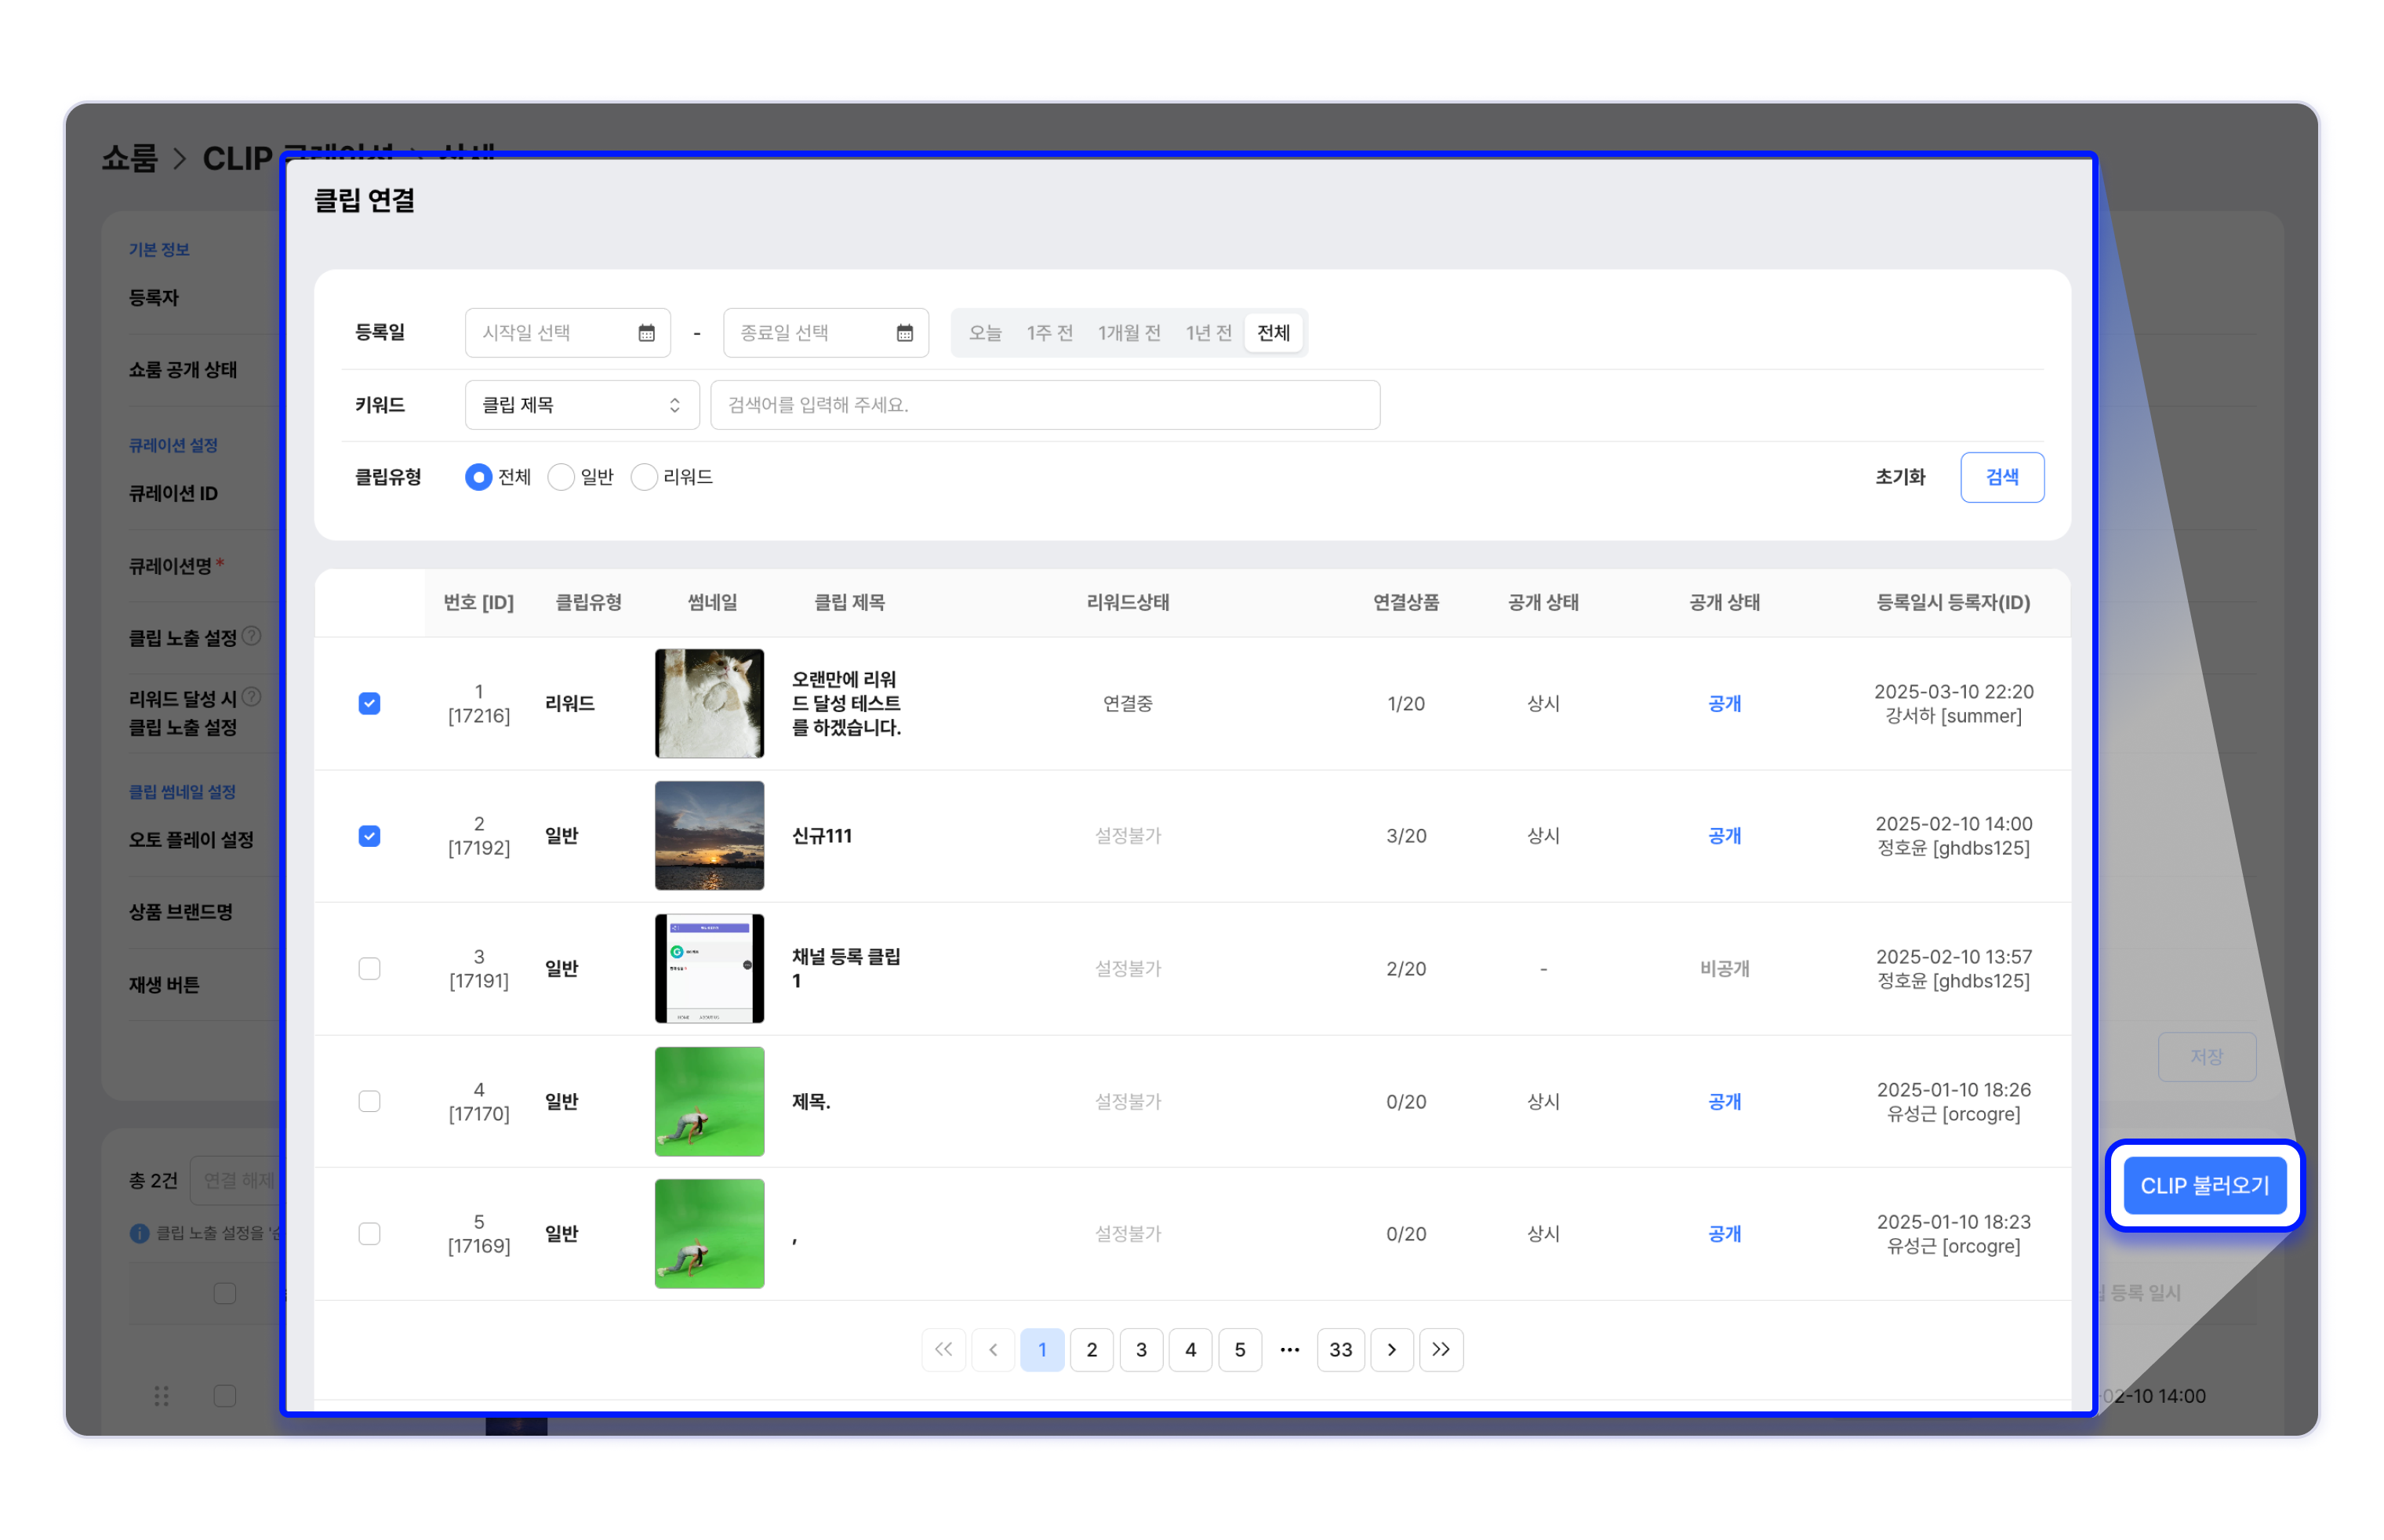The width and height of the screenshot is (2384, 1540).
Task: Open the start date calendar icon
Action: [646, 333]
